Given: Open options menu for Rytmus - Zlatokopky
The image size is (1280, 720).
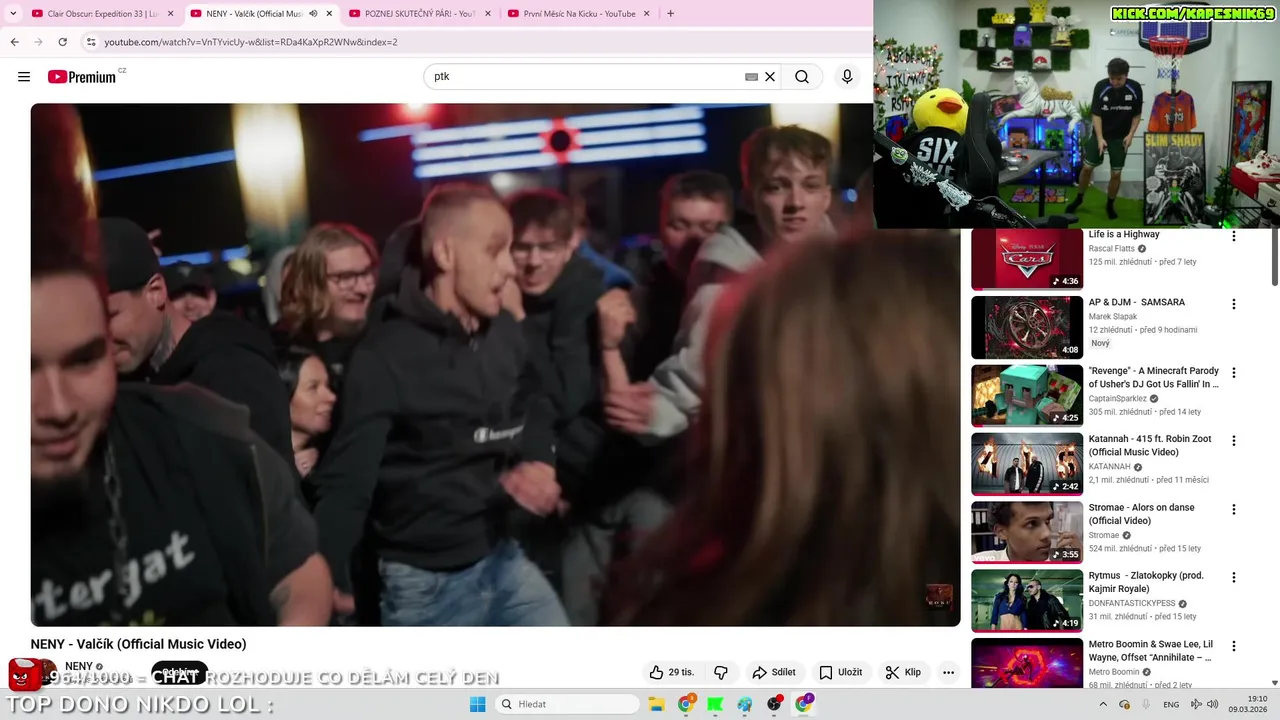Looking at the screenshot, I should coord(1233,577).
